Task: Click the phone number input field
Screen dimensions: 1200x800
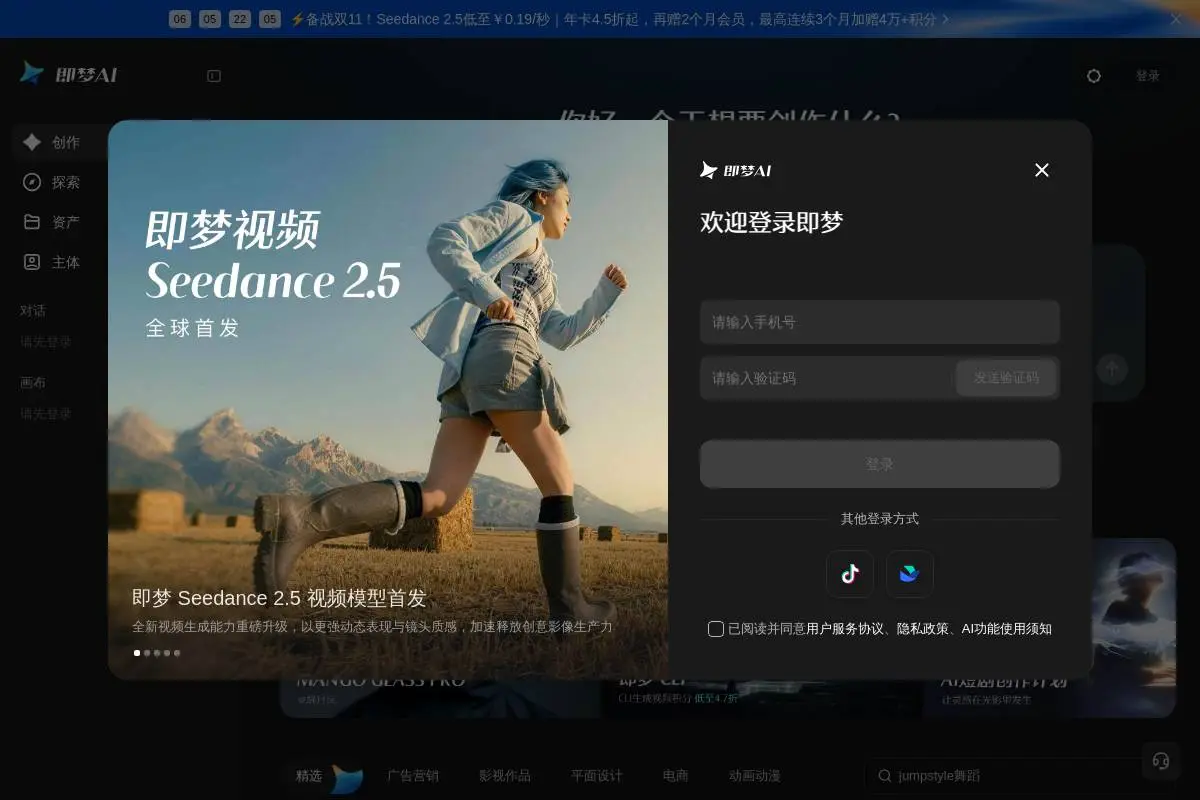Action: pyautogui.click(x=880, y=322)
